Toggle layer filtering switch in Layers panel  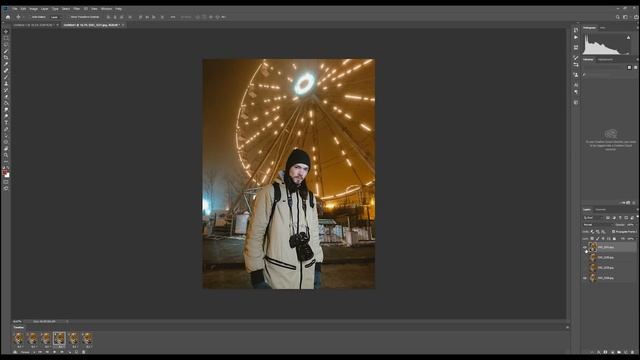click(x=638, y=216)
